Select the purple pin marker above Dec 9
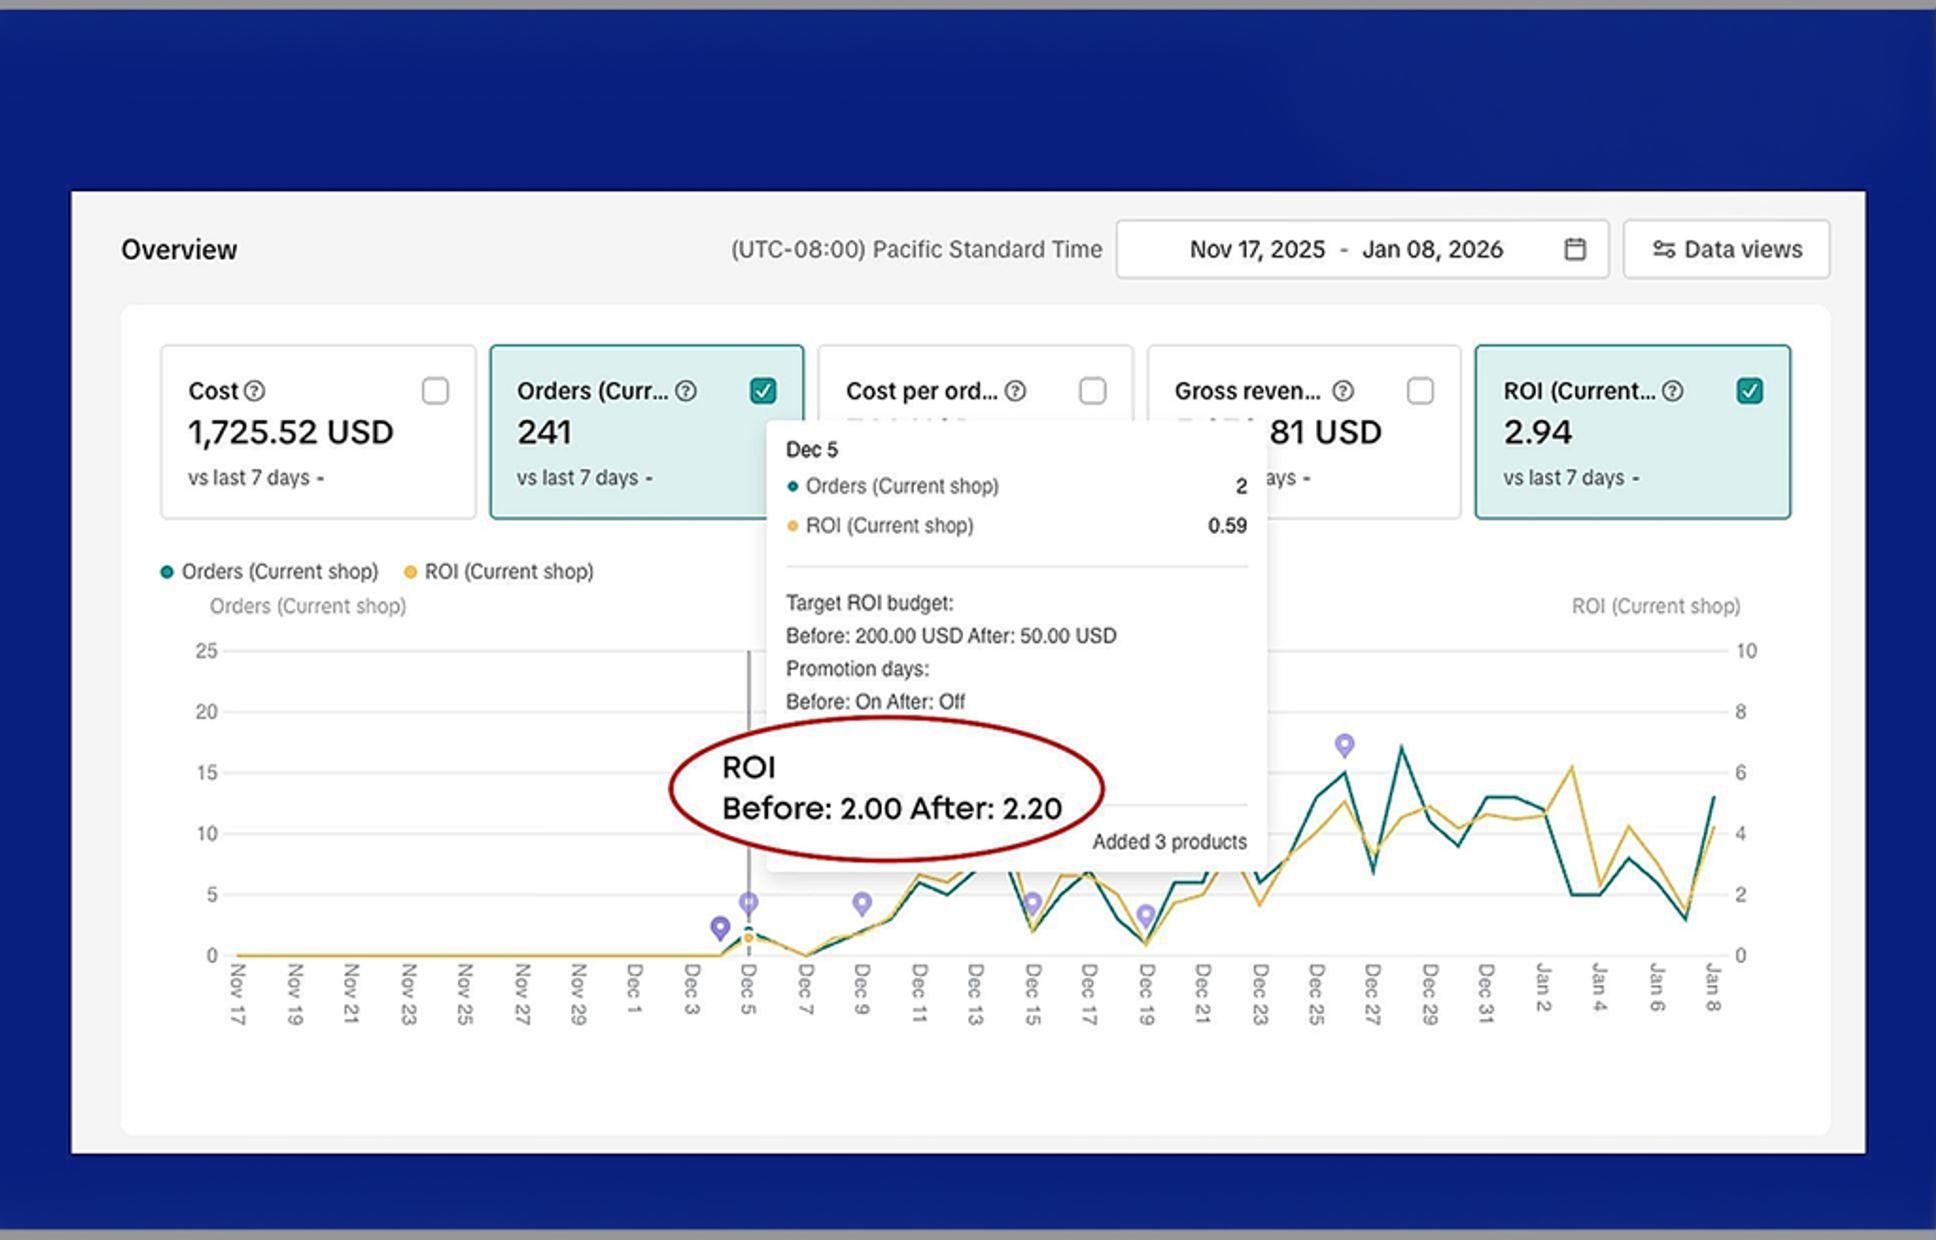1936x1240 pixels. 862,904
